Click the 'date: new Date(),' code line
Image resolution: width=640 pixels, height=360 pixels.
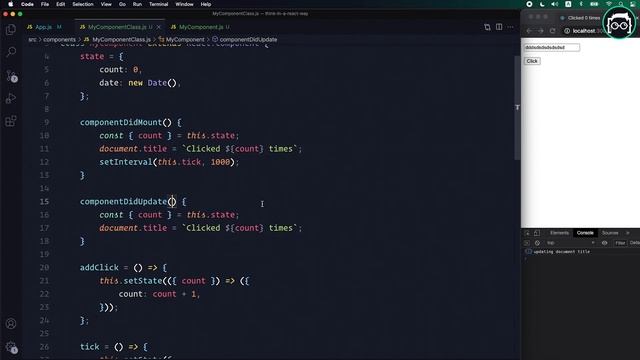click(140, 83)
